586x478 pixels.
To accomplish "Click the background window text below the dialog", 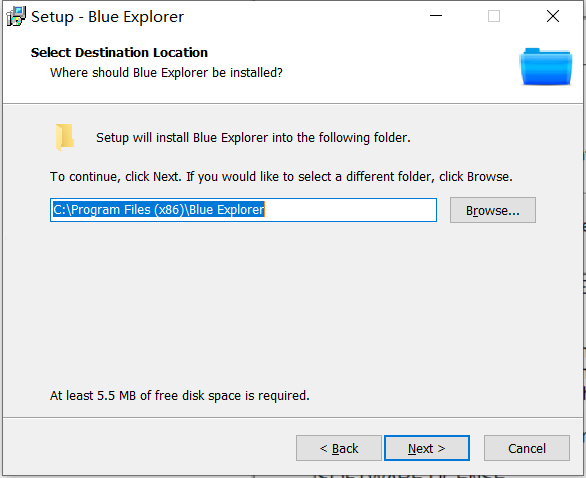I will (x=409, y=476).
